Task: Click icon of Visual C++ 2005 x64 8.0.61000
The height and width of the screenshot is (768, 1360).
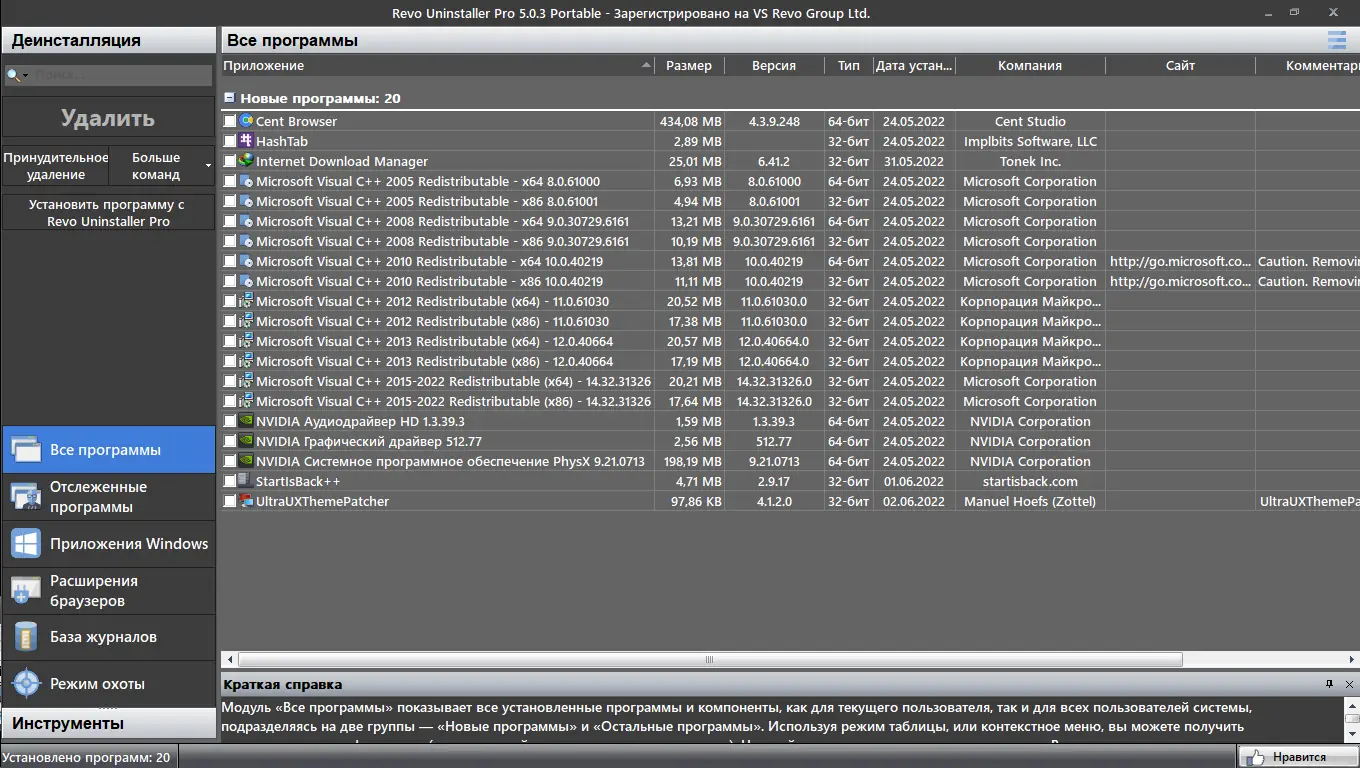Action: tap(246, 181)
